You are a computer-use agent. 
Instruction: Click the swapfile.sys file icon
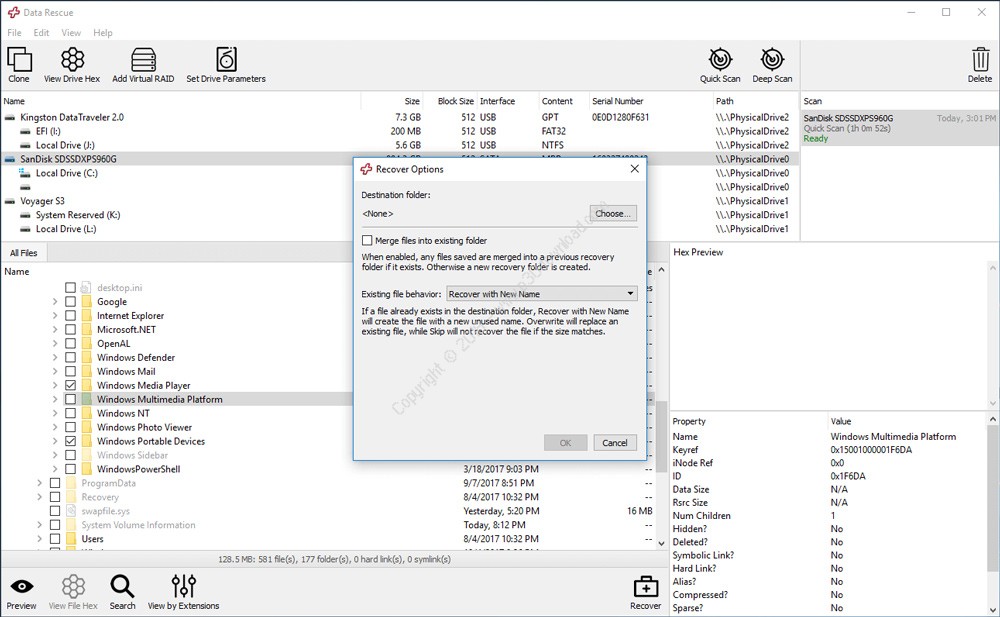(71, 511)
